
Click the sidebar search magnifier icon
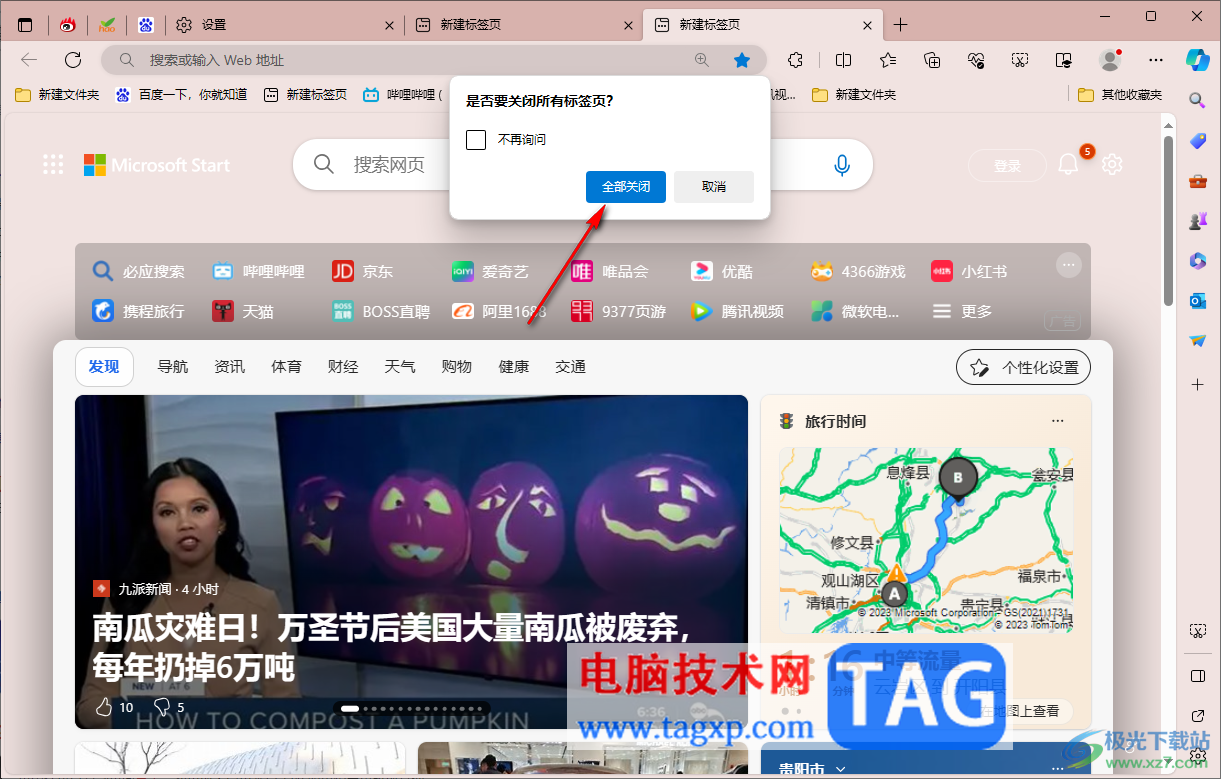point(1197,99)
